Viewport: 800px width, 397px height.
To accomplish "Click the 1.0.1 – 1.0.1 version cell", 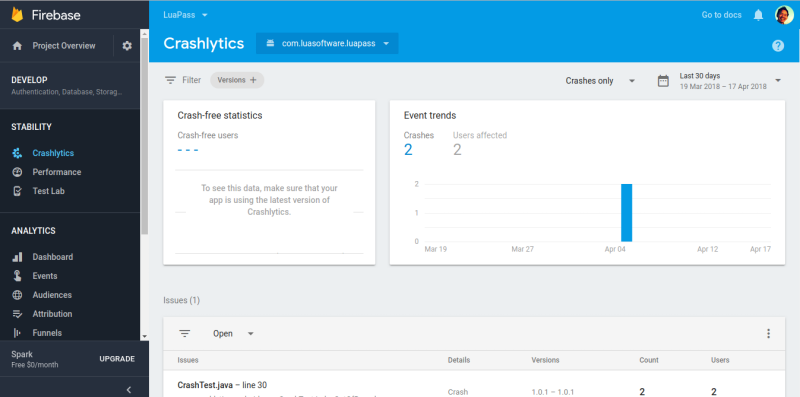I will (x=553, y=392).
